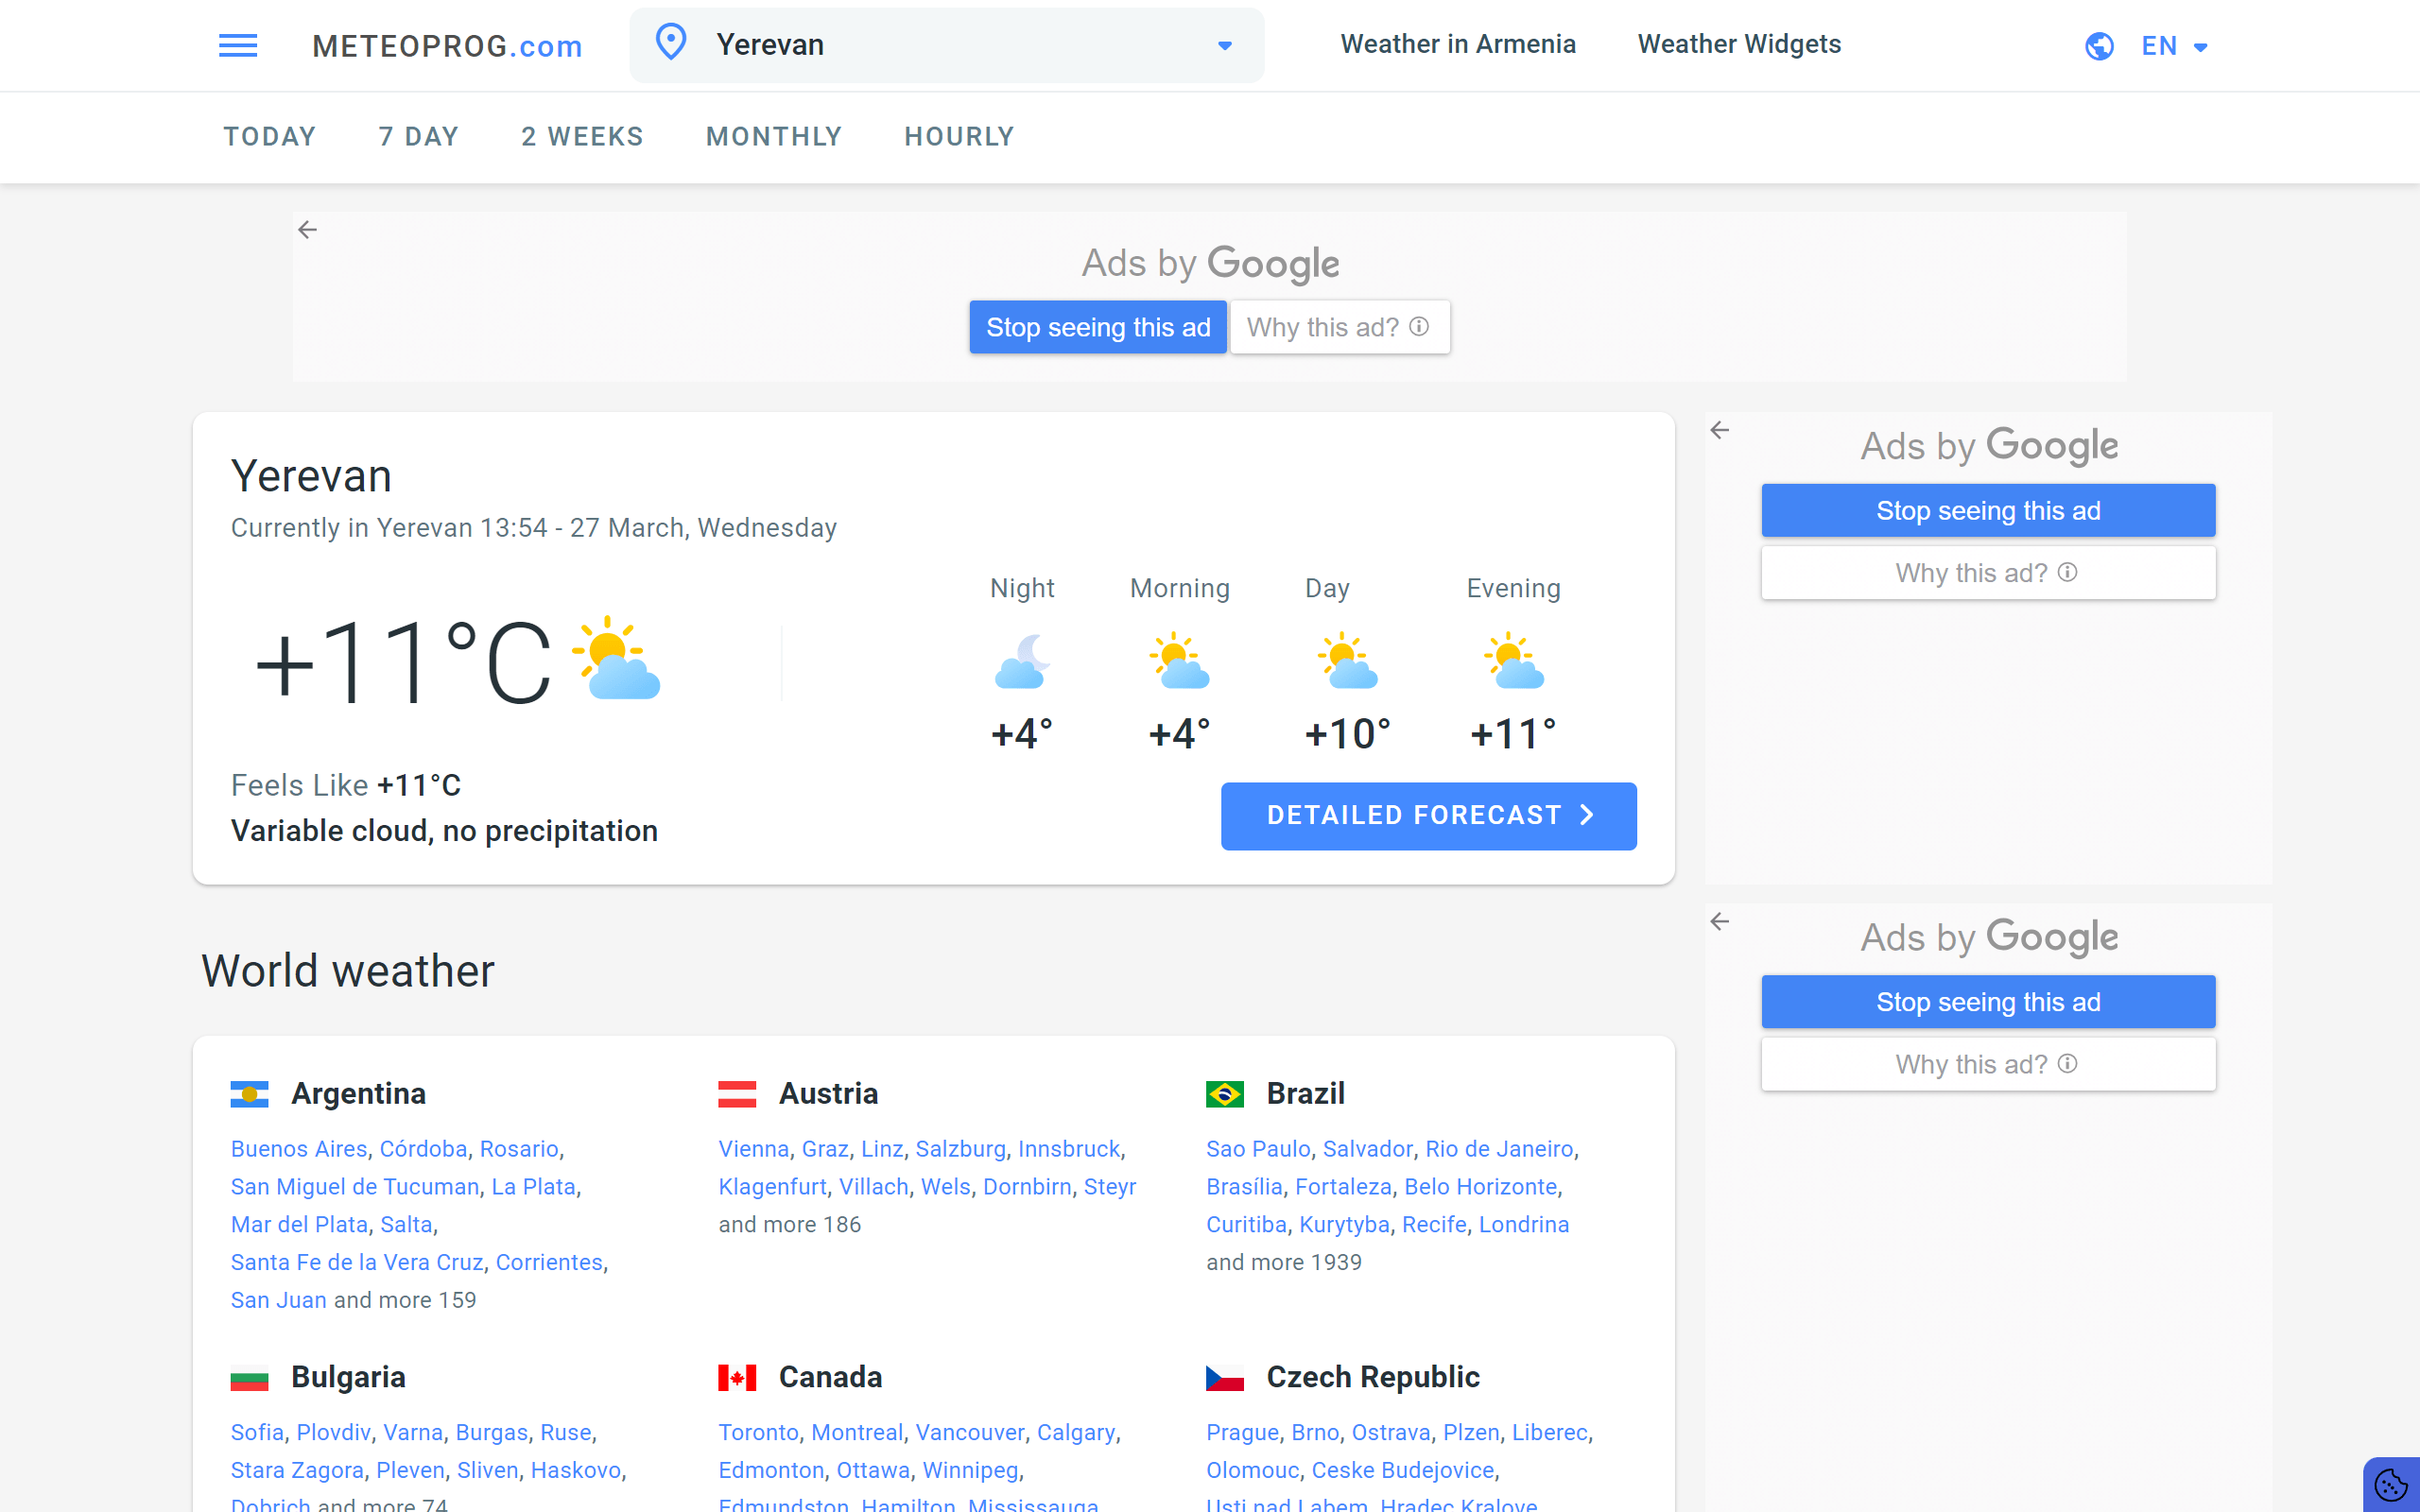Open the Weather in Armenia link

[1457, 44]
